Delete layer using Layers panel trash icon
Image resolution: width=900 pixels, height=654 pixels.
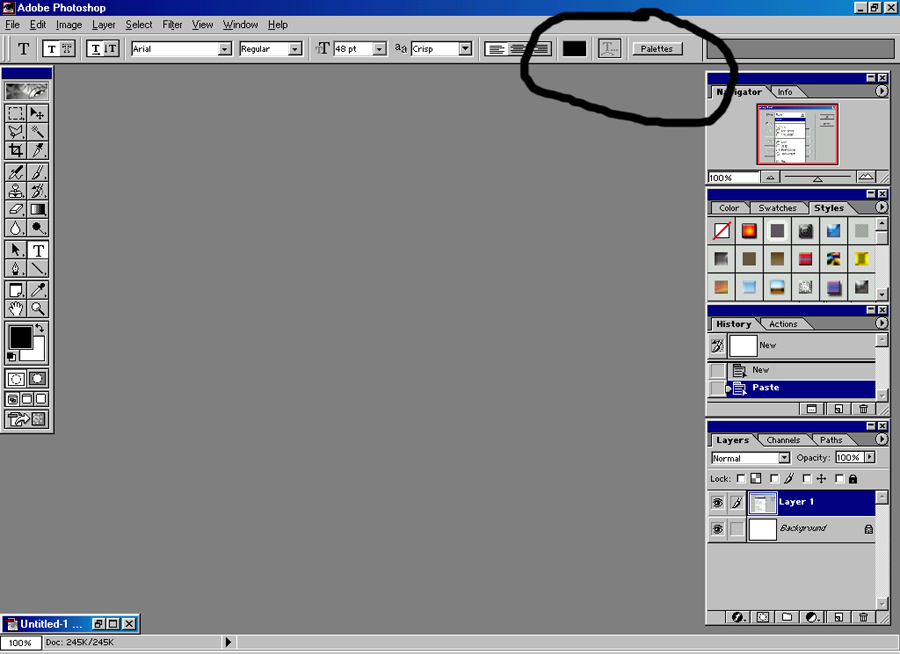pyautogui.click(x=863, y=618)
